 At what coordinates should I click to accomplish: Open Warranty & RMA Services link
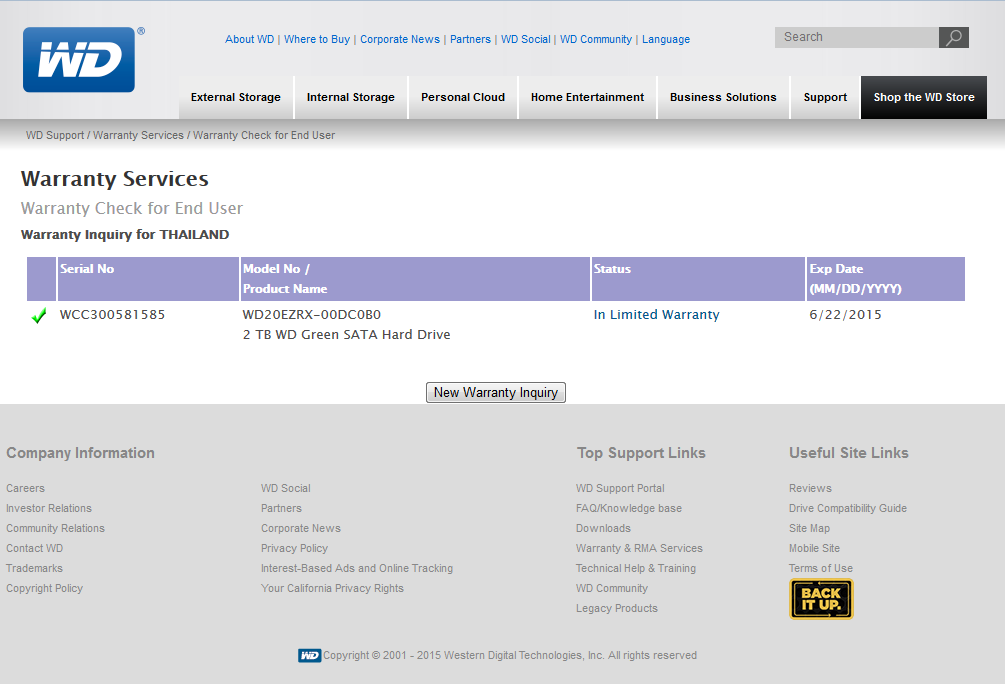(x=639, y=548)
